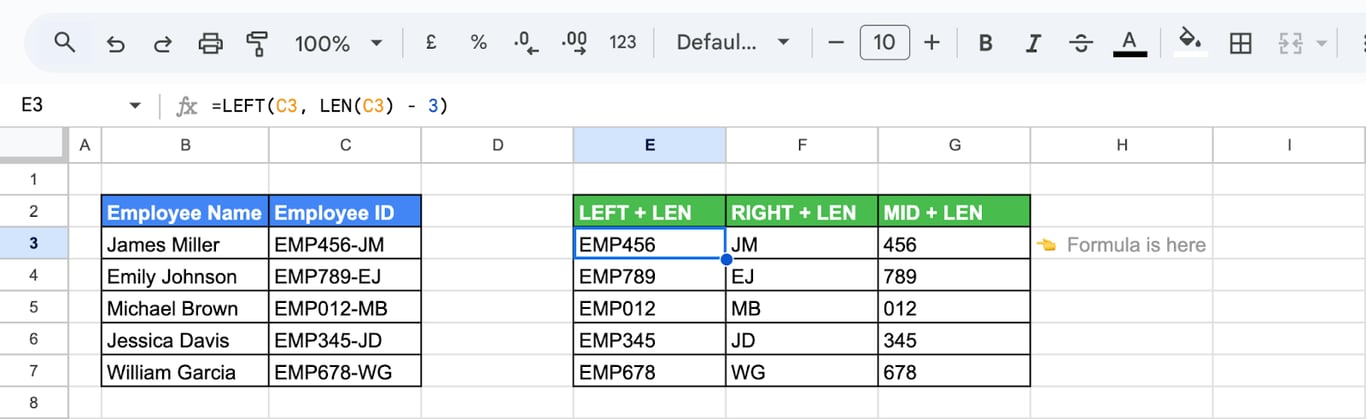Open the Default font dropdown
This screenshot has width=1366, height=419.
coord(733,42)
